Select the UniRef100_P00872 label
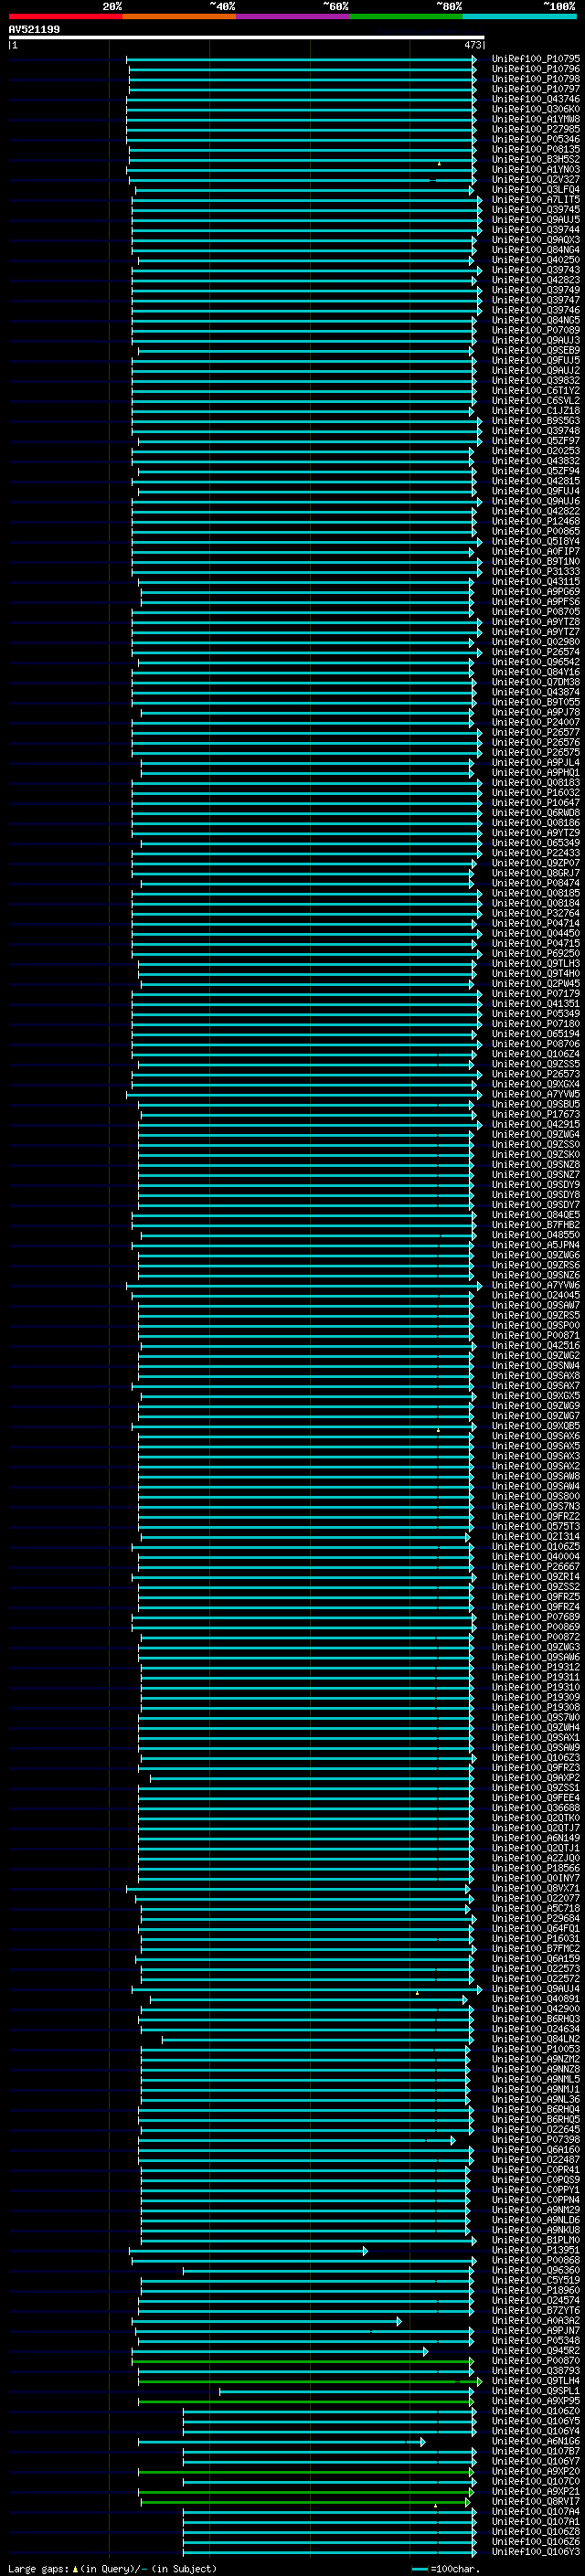 point(535,1637)
